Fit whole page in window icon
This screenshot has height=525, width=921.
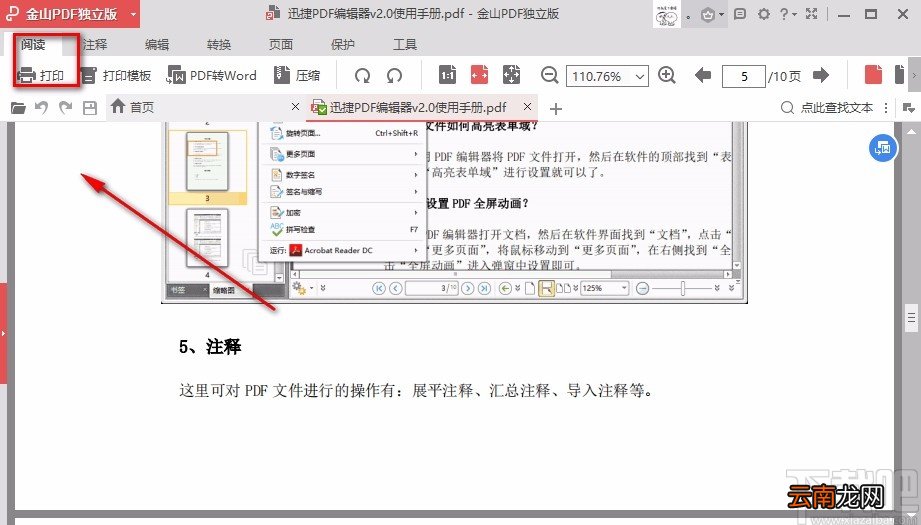512,75
